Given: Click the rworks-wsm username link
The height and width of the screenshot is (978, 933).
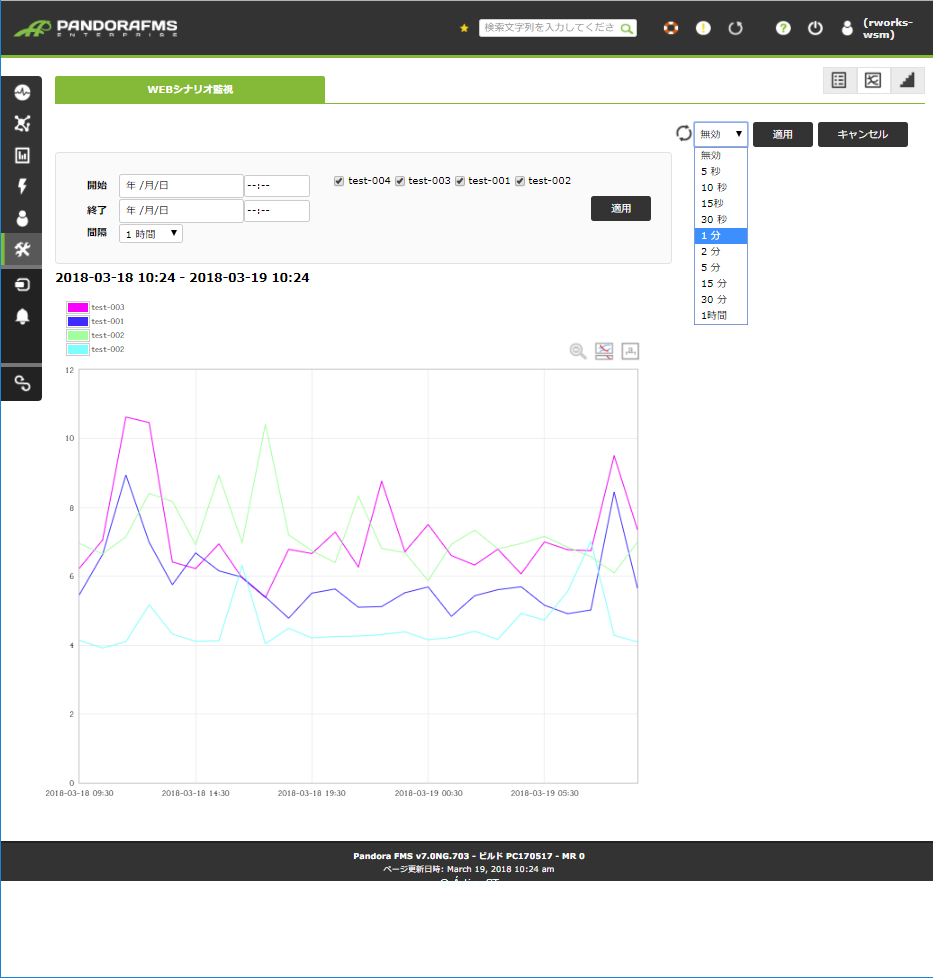Looking at the screenshot, I should [888, 28].
